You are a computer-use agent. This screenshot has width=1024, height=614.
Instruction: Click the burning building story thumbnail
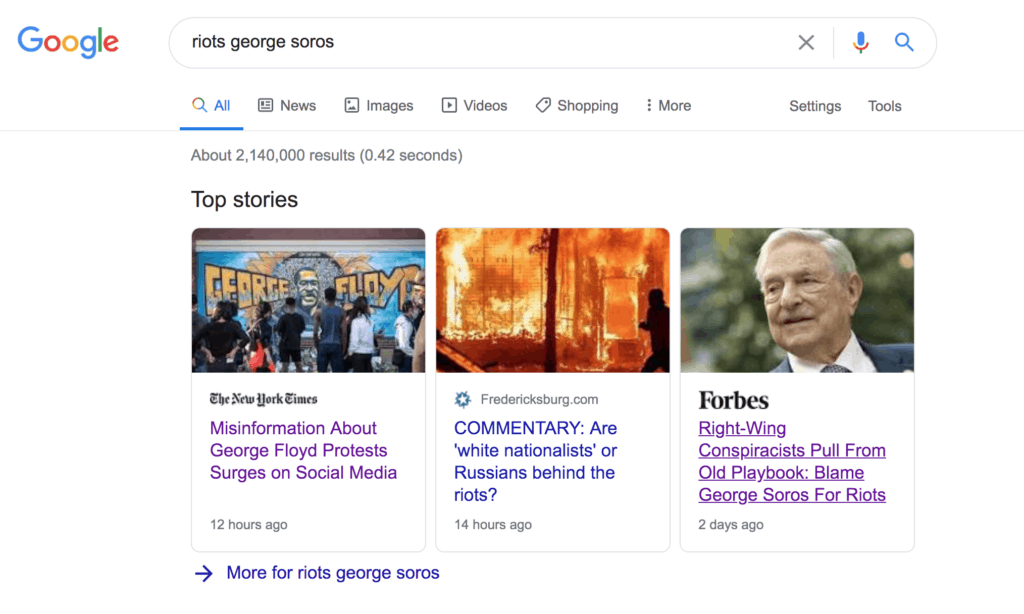552,300
